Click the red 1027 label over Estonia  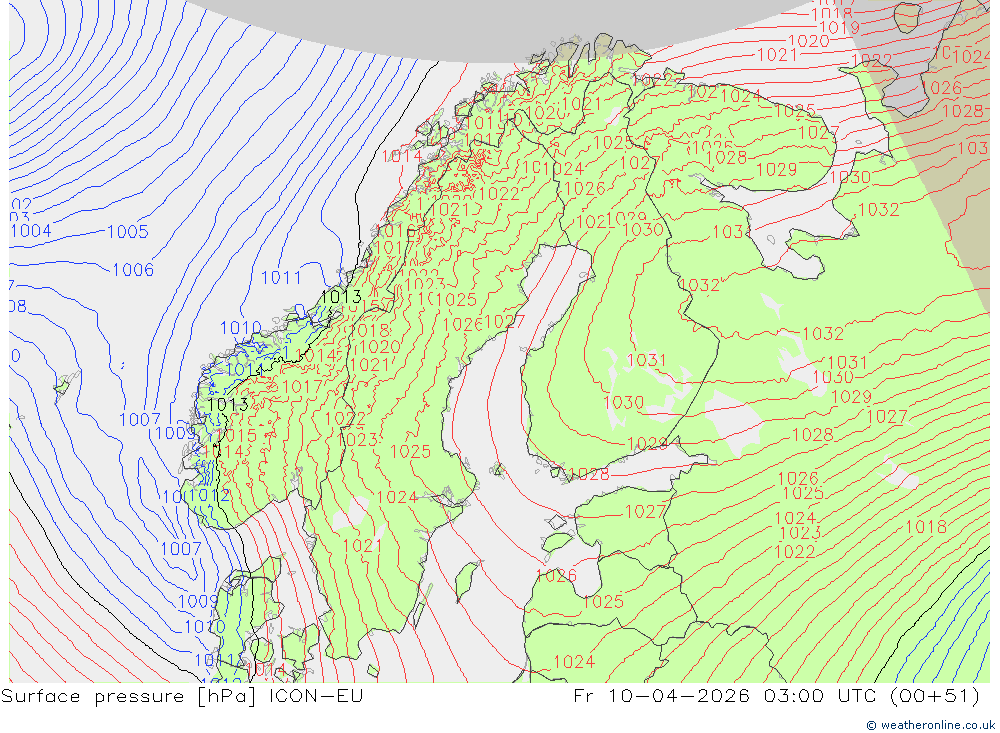tap(645, 512)
